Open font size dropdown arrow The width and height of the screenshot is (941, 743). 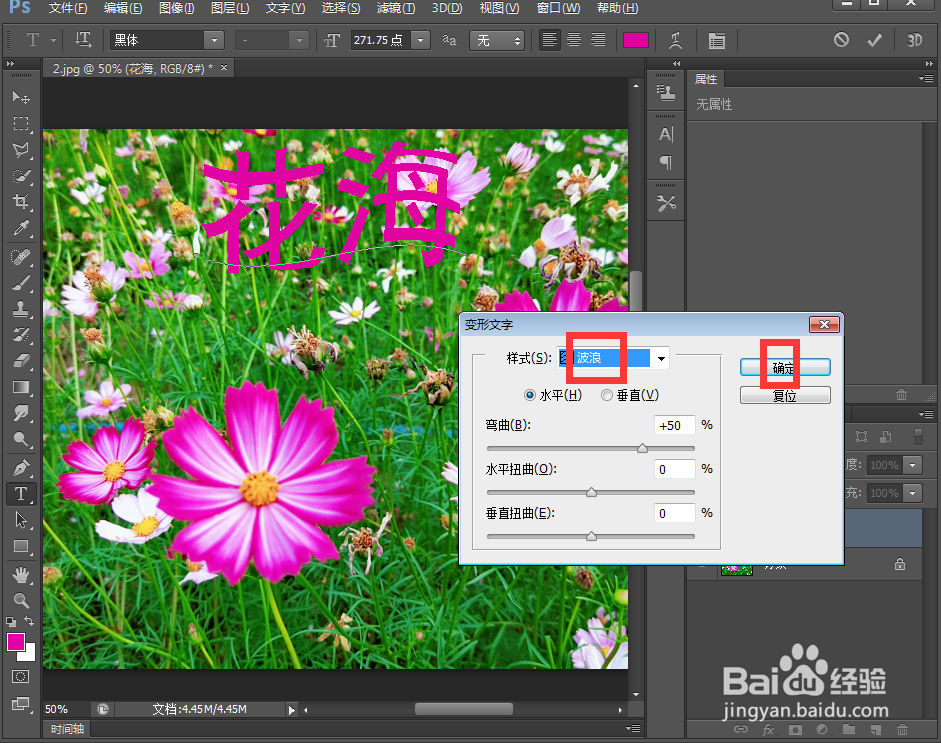[421, 40]
